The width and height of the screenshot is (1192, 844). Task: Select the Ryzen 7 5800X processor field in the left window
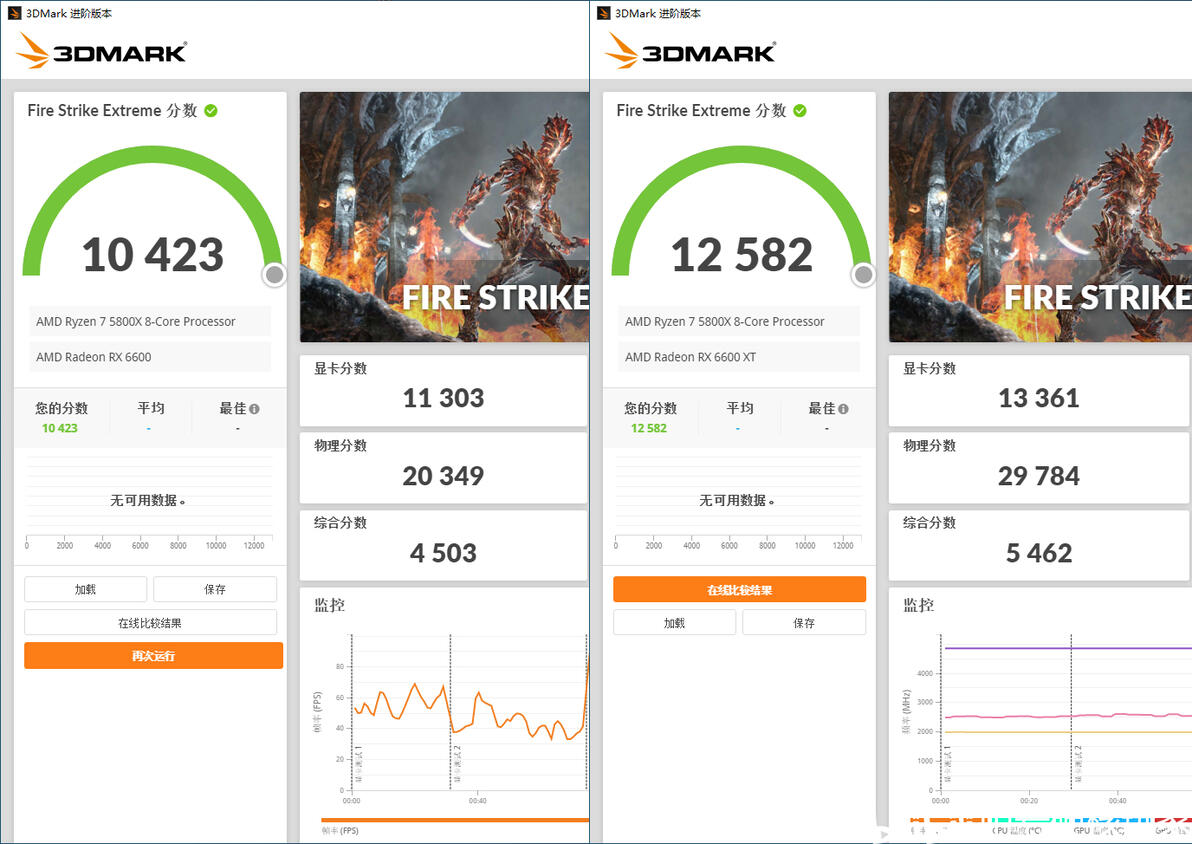[x=150, y=321]
